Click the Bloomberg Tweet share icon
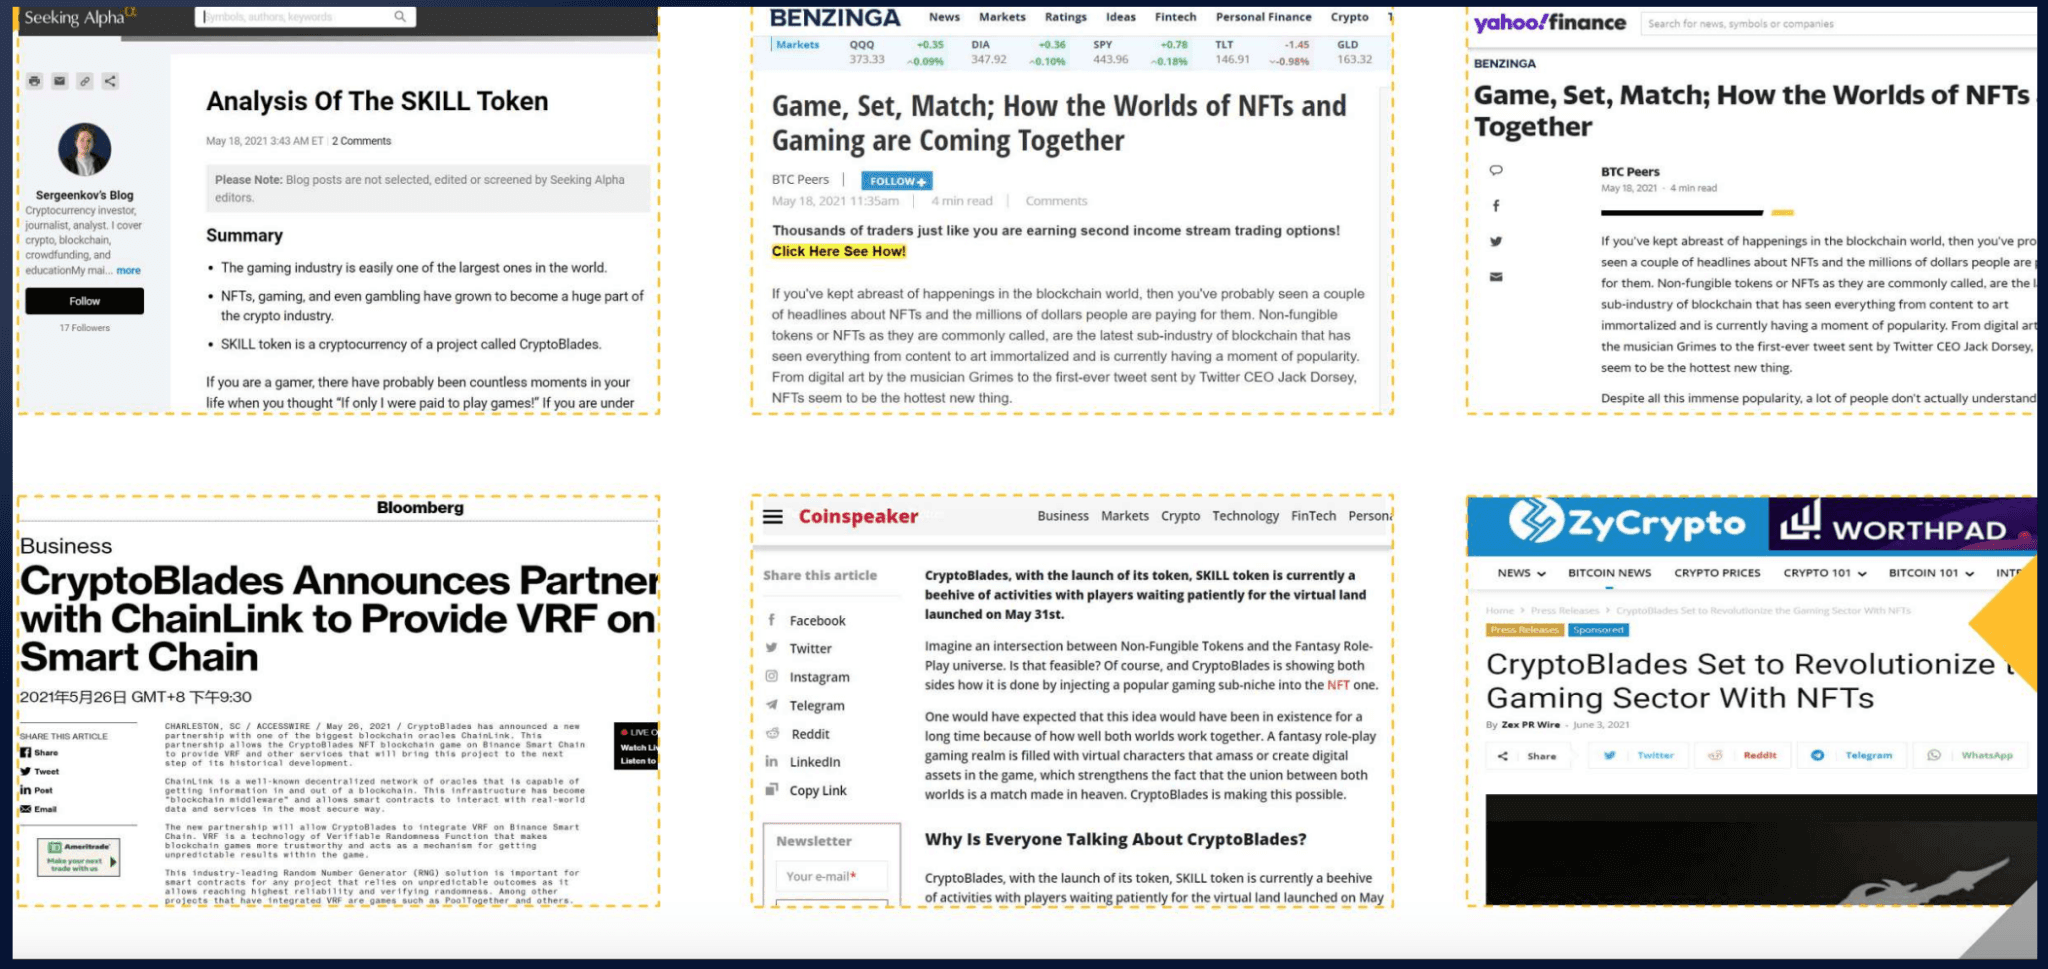Image resolution: width=2048 pixels, height=969 pixels. pos(26,772)
